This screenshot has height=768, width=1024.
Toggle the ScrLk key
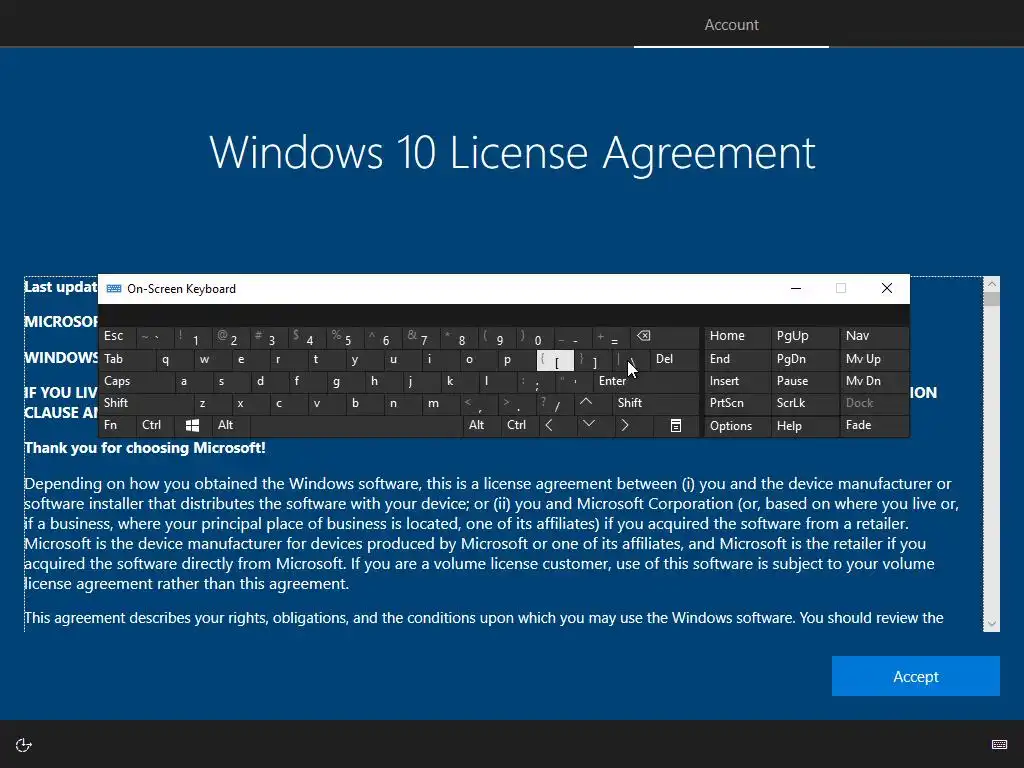[805, 403]
